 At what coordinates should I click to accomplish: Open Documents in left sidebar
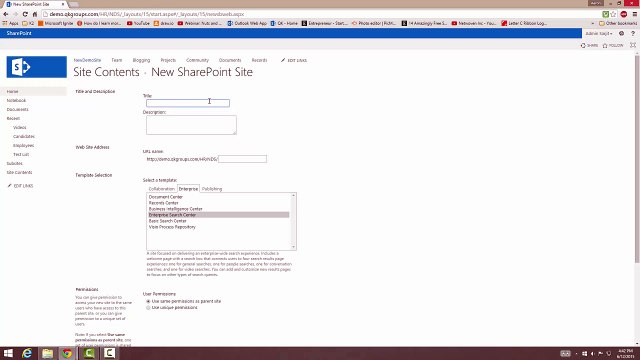click(x=18, y=109)
